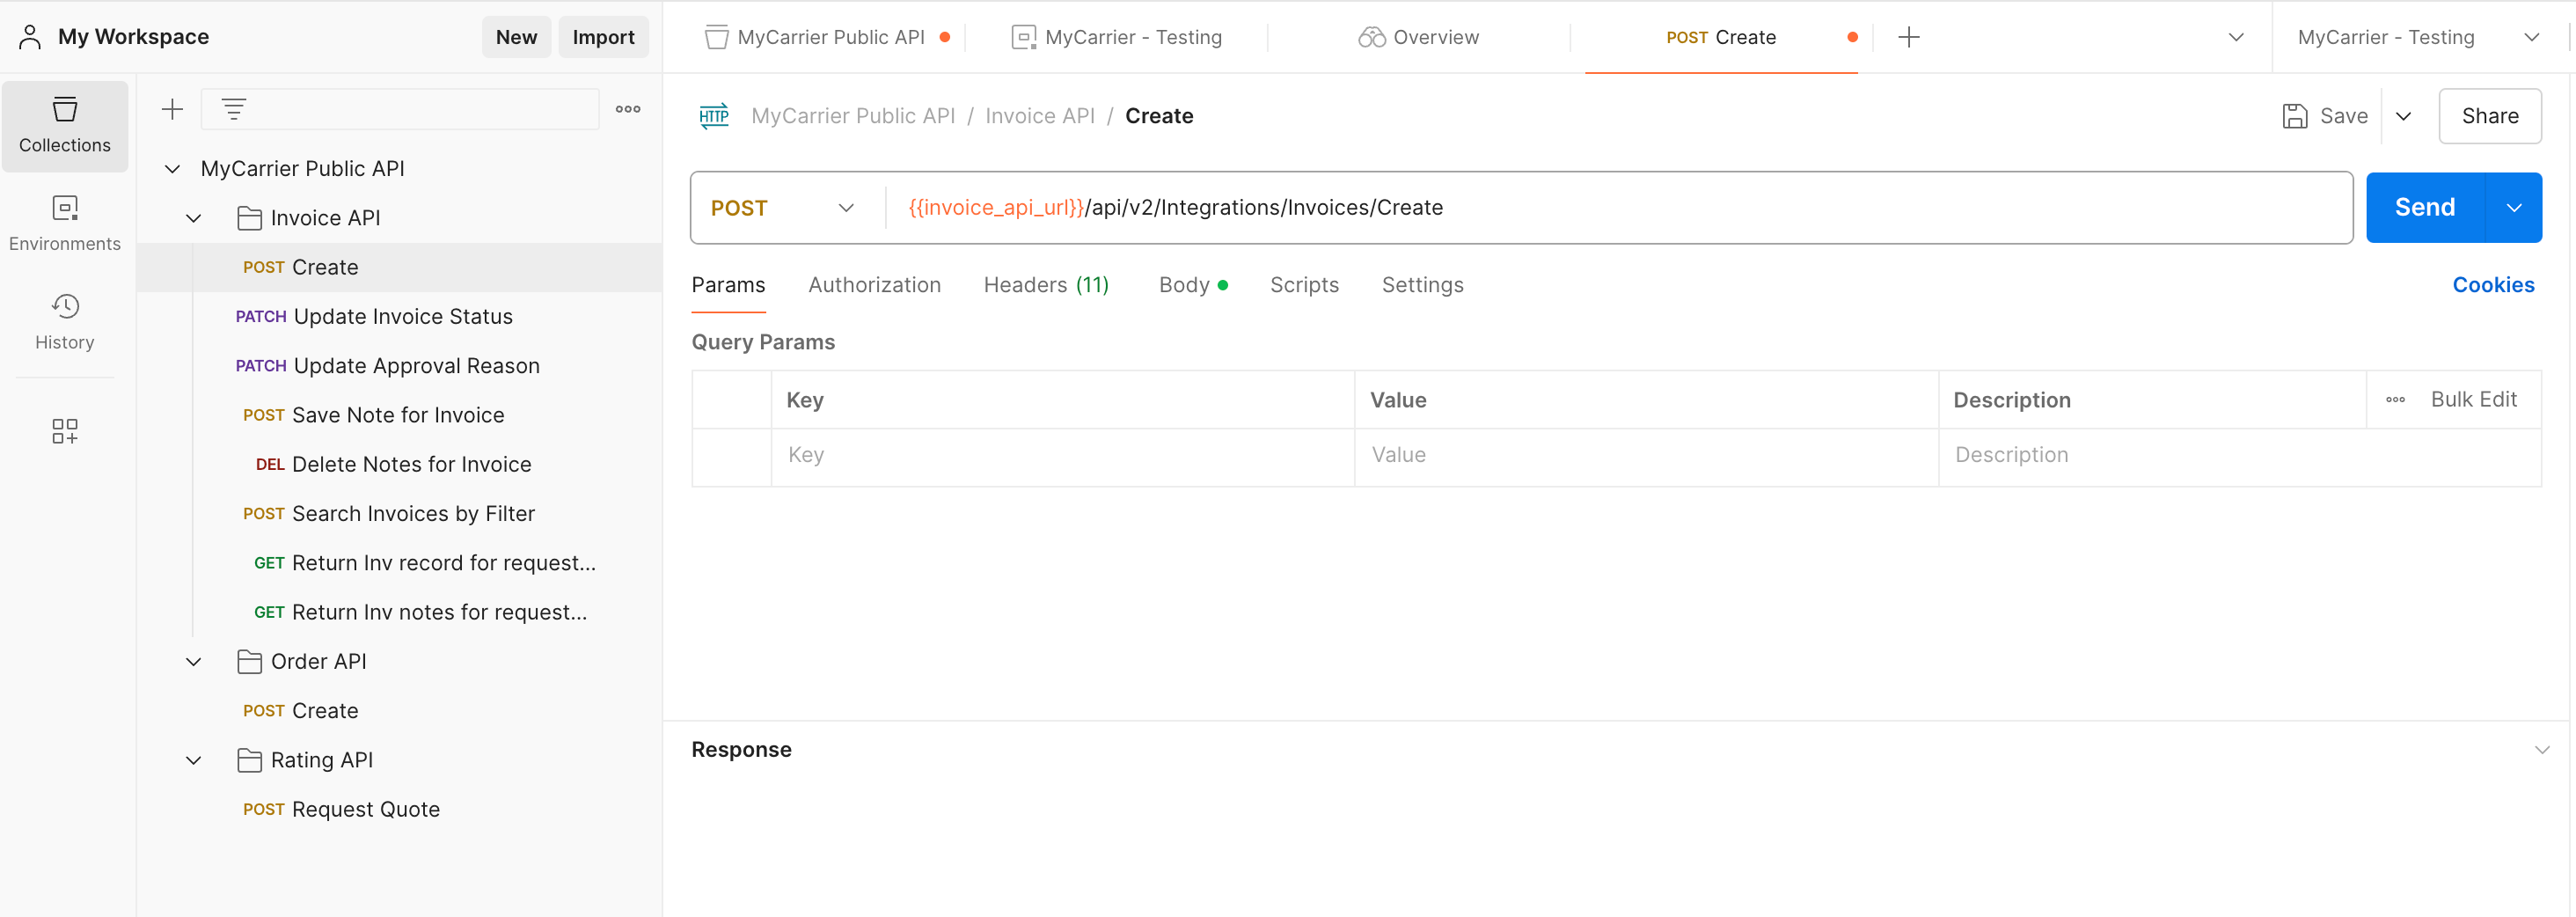This screenshot has width=2576, height=917.
Task: Switch to the Scripts tab
Action: [x=1304, y=285]
